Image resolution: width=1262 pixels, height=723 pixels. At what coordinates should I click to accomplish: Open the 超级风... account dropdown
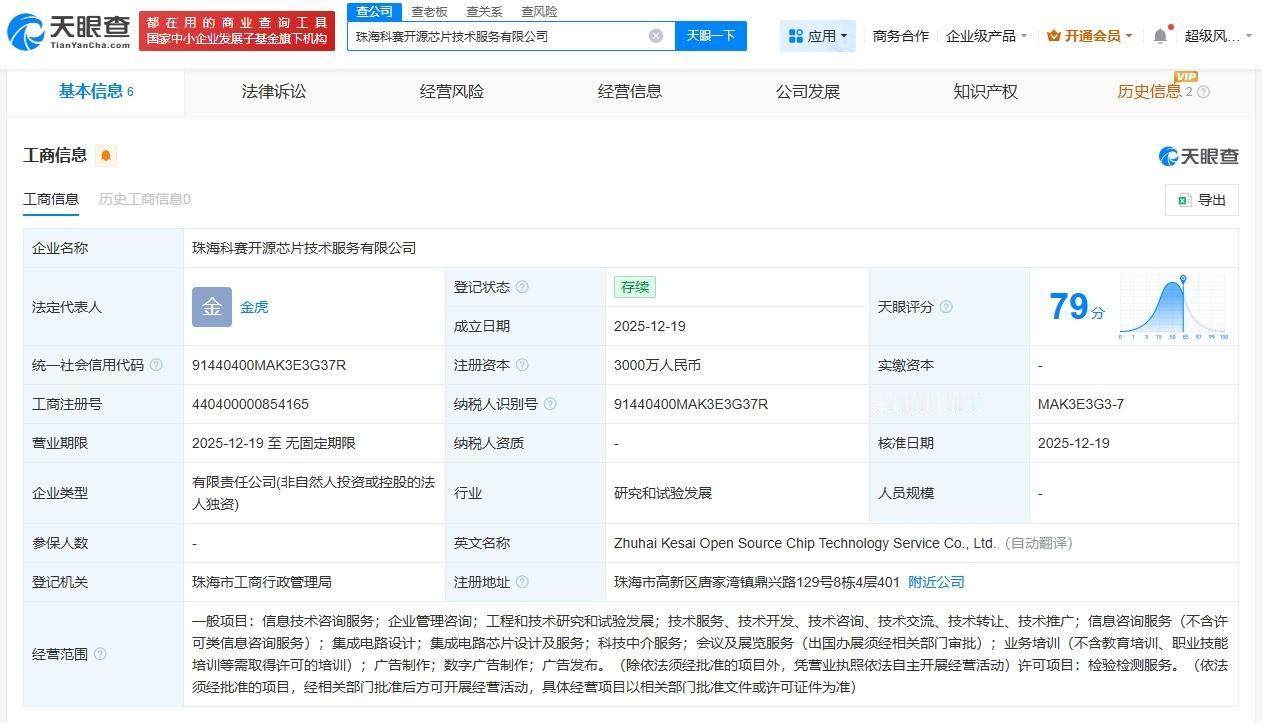click(x=1218, y=36)
